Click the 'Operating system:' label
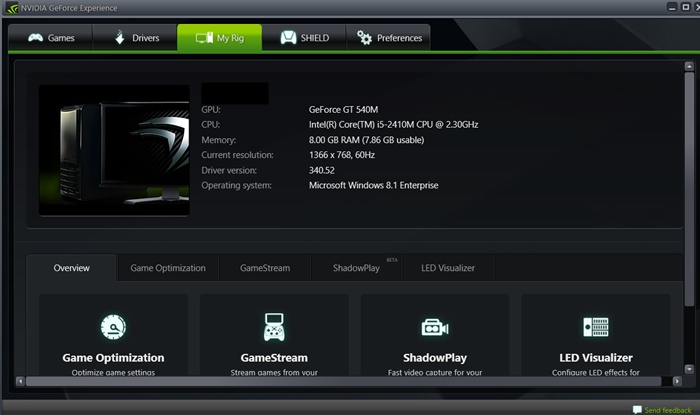 (x=236, y=185)
